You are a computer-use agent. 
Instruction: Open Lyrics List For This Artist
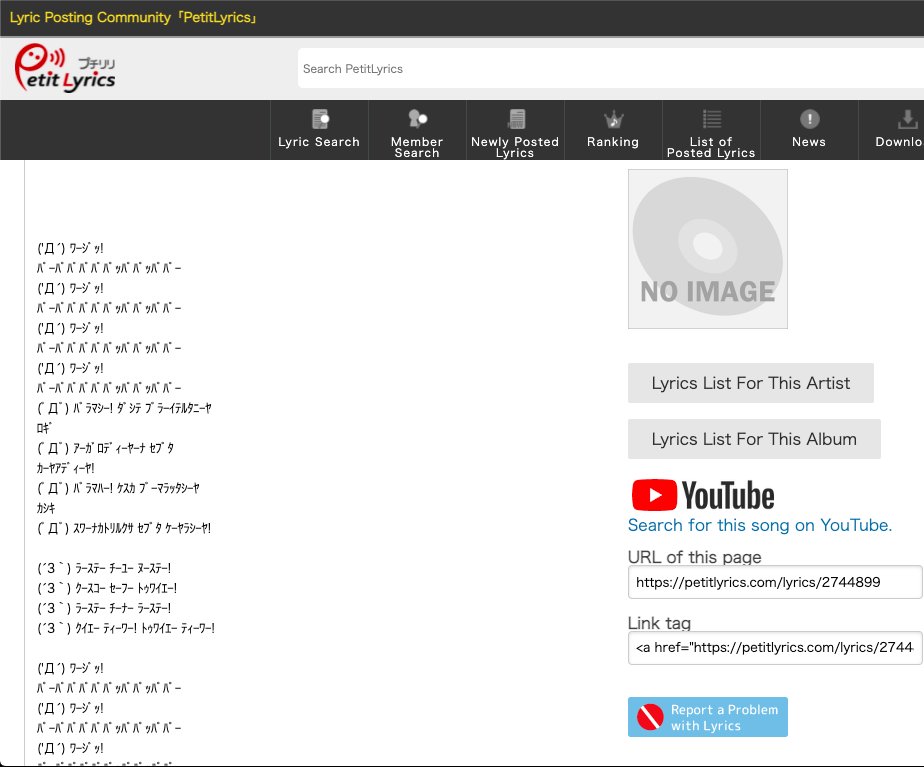750,383
